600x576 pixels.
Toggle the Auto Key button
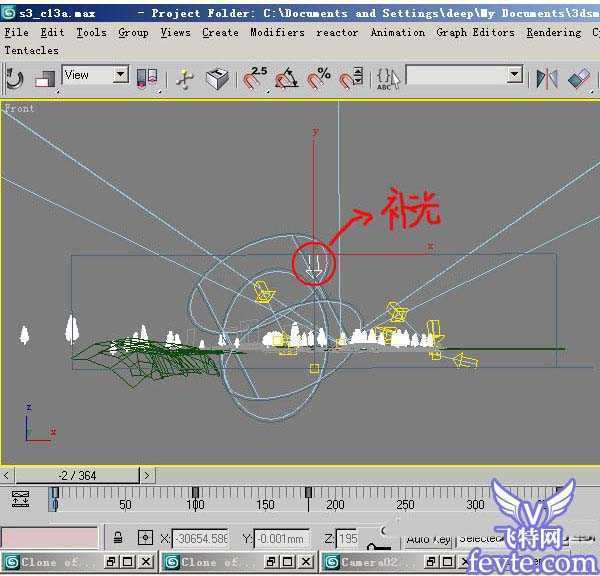pos(428,540)
